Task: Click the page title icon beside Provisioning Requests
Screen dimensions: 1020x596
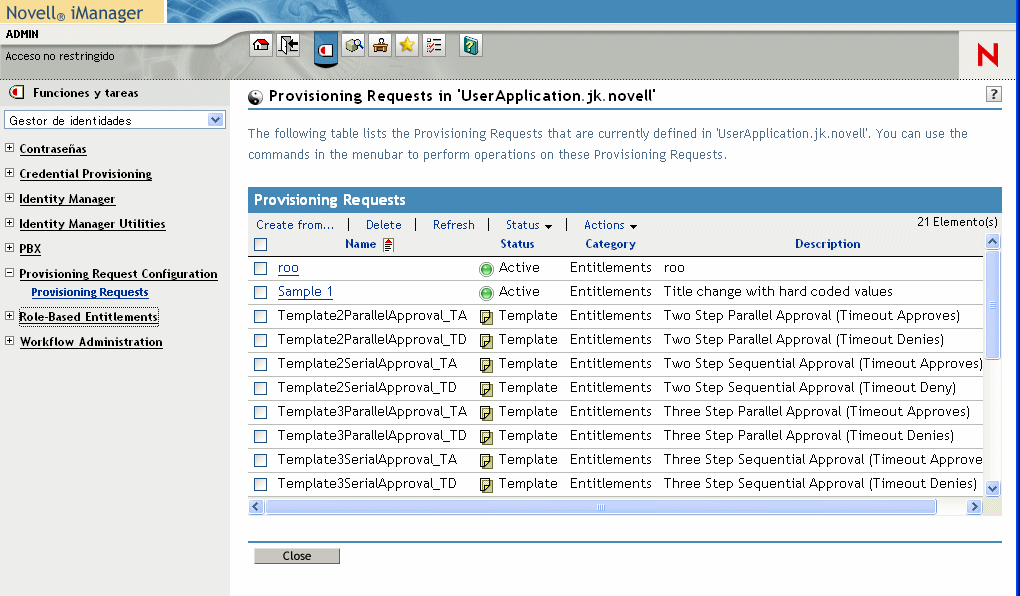Action: tap(256, 97)
